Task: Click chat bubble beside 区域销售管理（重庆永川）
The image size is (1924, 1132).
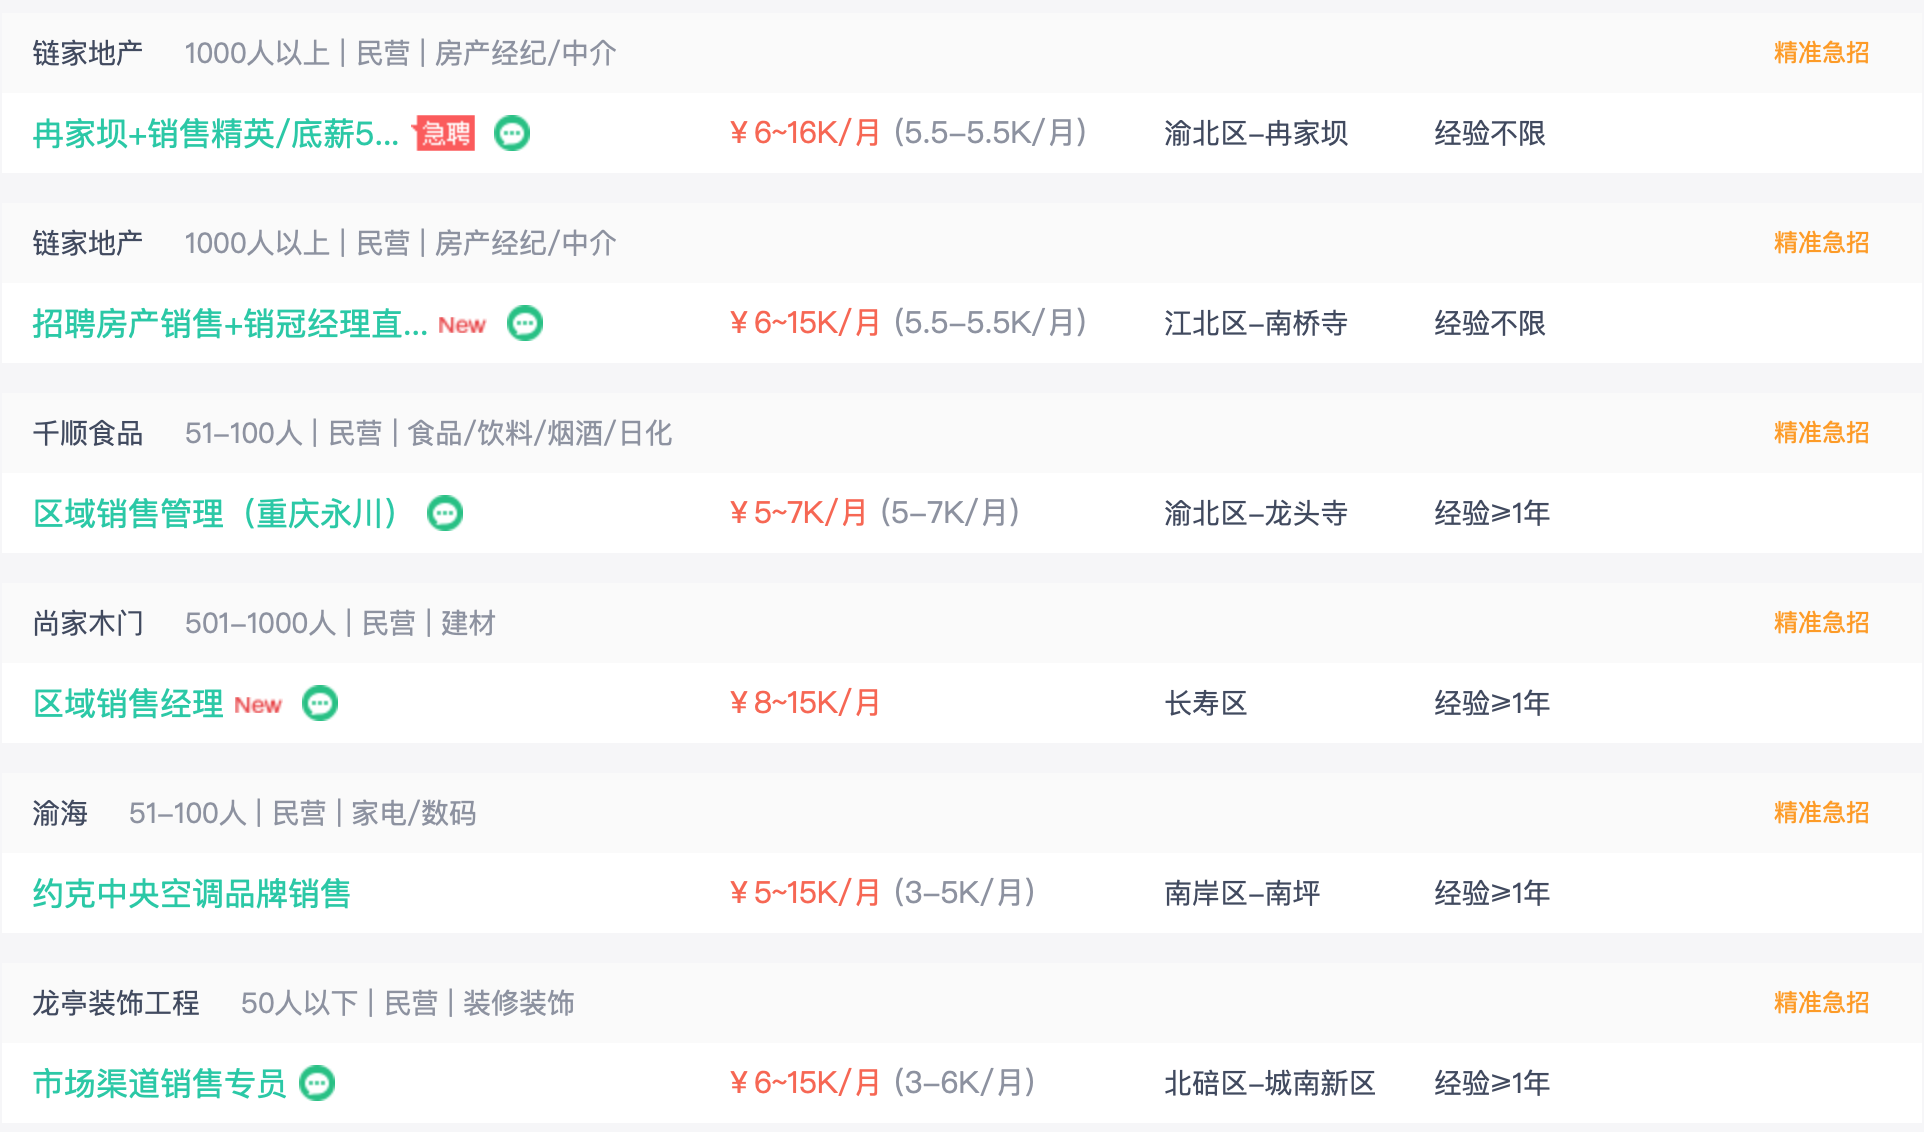Action: (445, 513)
